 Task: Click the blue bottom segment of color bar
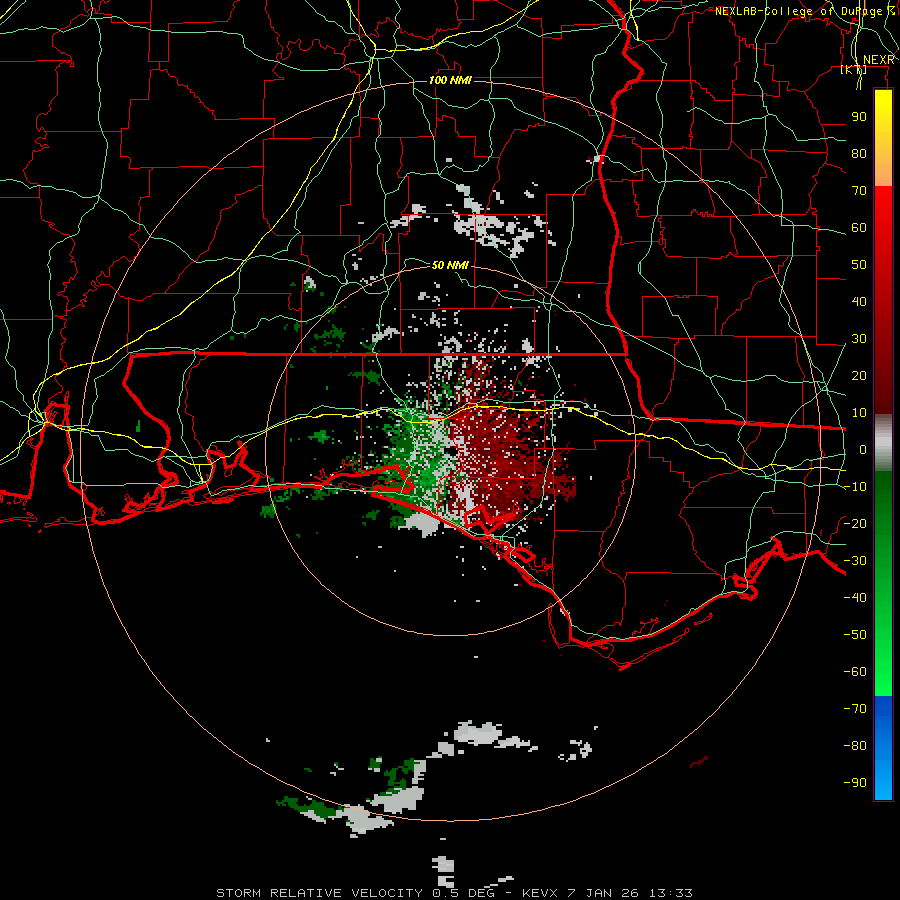(883, 747)
